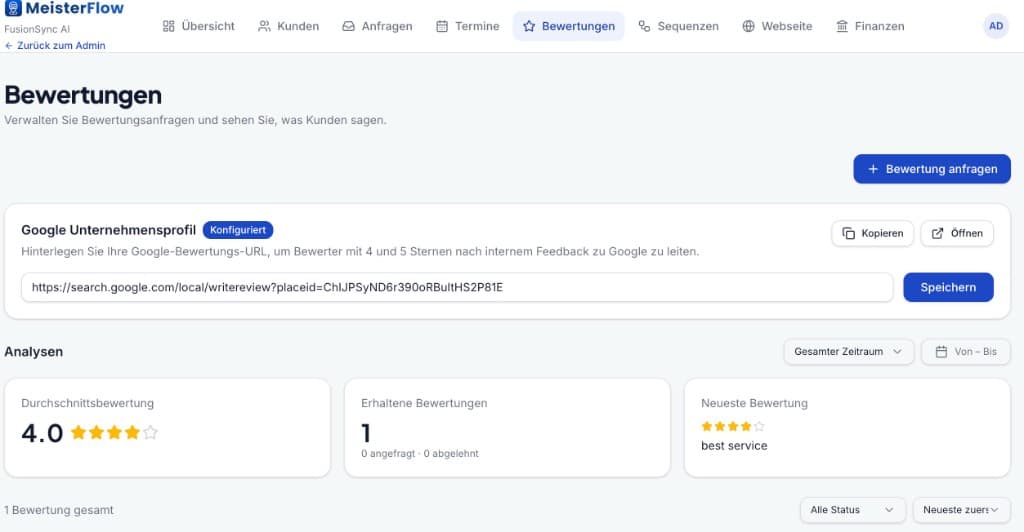
Task: Click the MeisterFlow logo icon
Action: click(13, 8)
